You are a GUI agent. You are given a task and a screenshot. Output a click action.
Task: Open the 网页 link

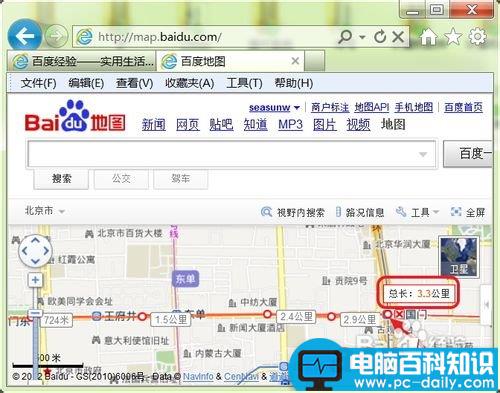(x=188, y=125)
